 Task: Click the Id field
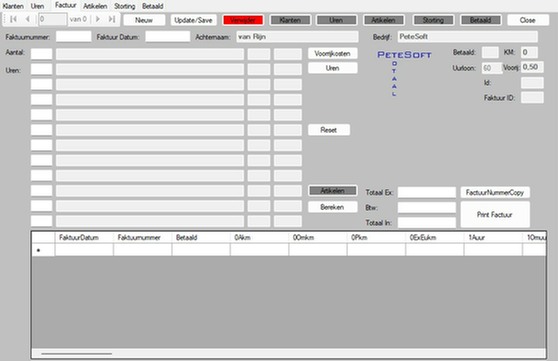click(532, 83)
